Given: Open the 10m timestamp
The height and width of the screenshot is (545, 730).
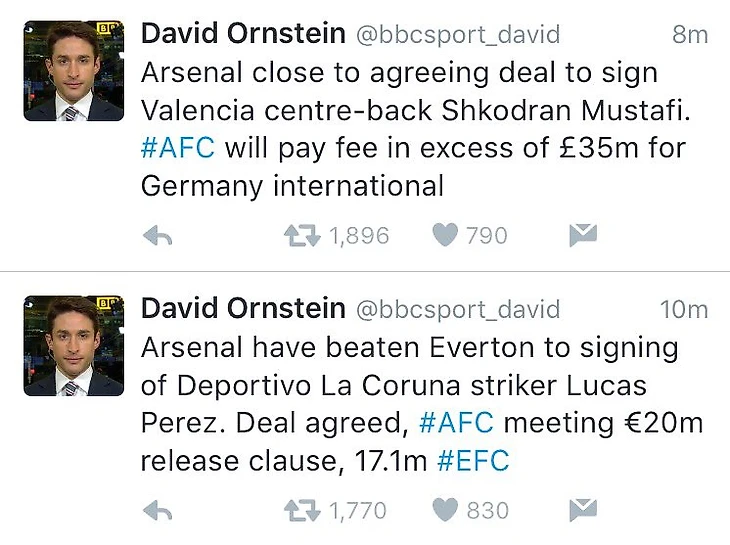Looking at the screenshot, I should click(683, 310).
